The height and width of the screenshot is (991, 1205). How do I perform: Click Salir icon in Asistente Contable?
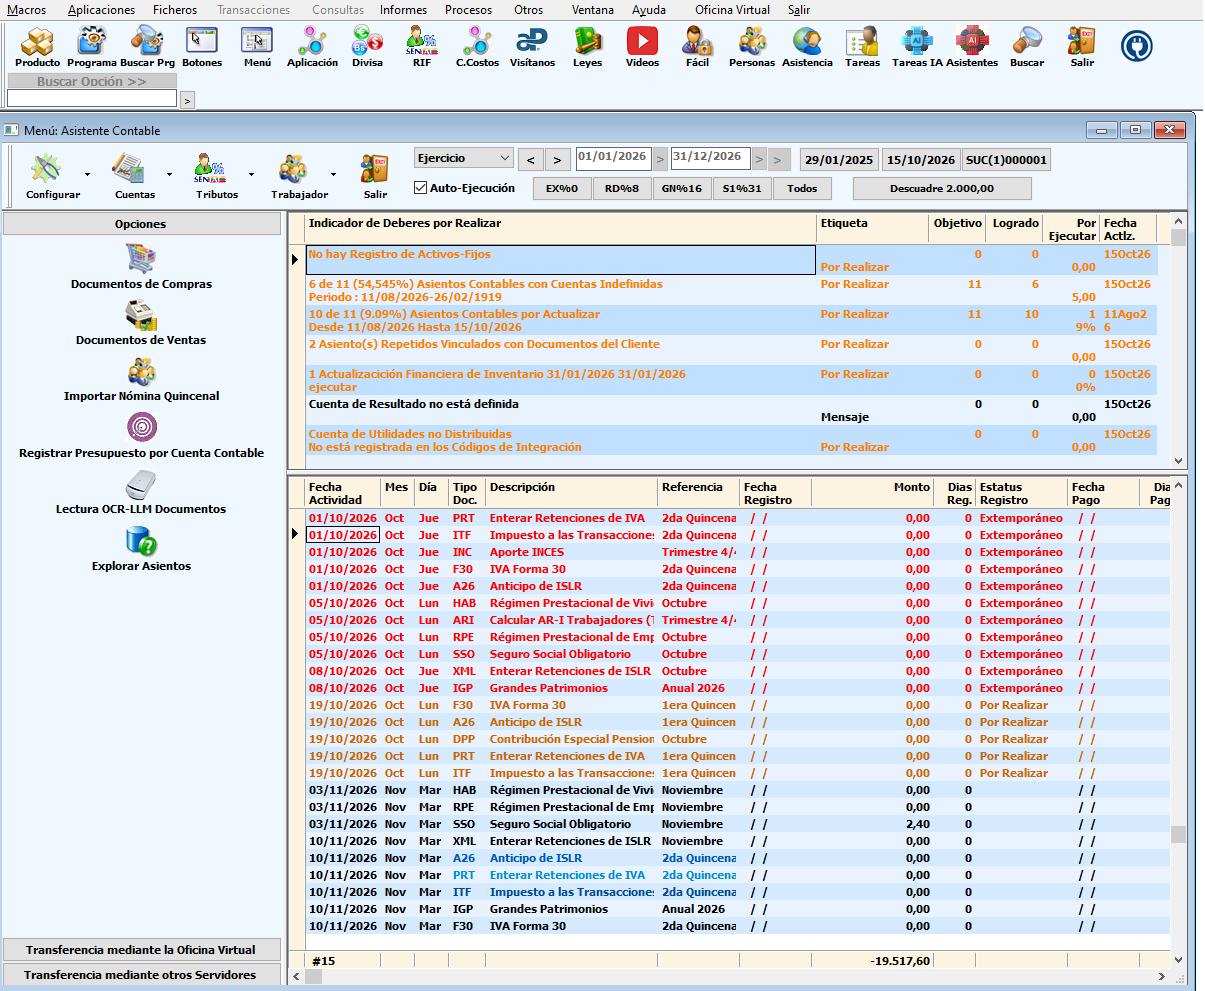[375, 177]
